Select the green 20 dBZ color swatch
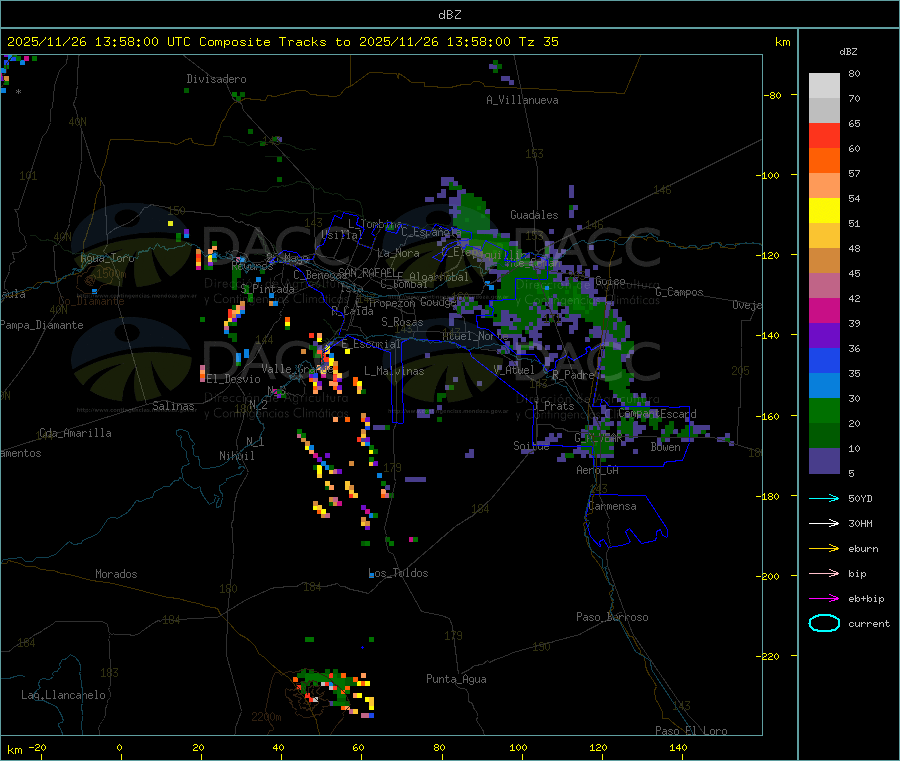 point(824,410)
